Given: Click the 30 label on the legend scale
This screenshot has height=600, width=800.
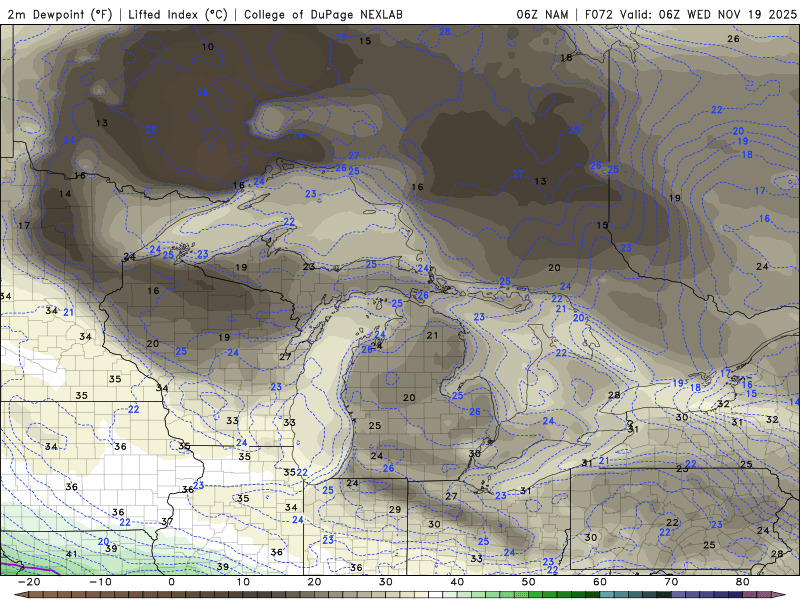Looking at the screenshot, I should 386,582.
